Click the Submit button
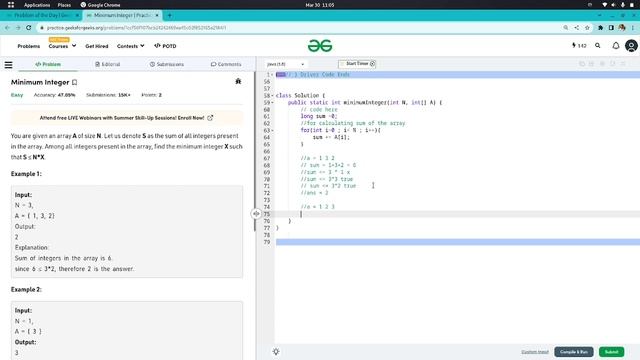This screenshot has height=360, width=640. tap(611, 352)
